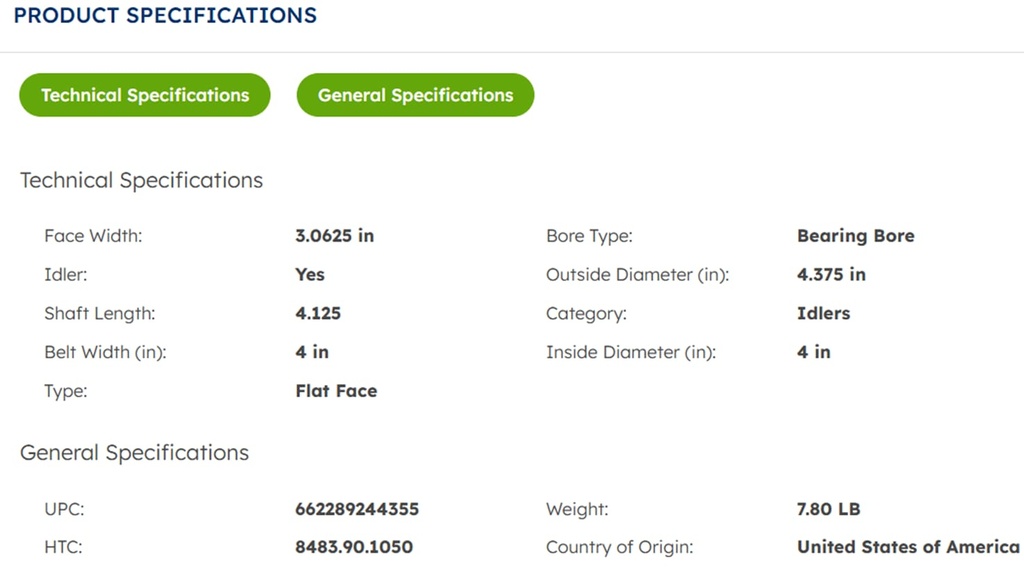Screen dimensions: 1024x585
Task: Click the Category value Idlers
Action: pyautogui.click(x=823, y=313)
